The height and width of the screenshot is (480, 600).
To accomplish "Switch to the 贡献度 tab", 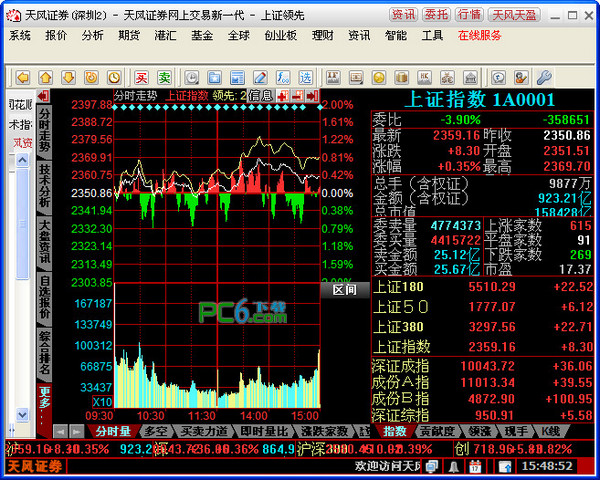I will click(x=437, y=431).
